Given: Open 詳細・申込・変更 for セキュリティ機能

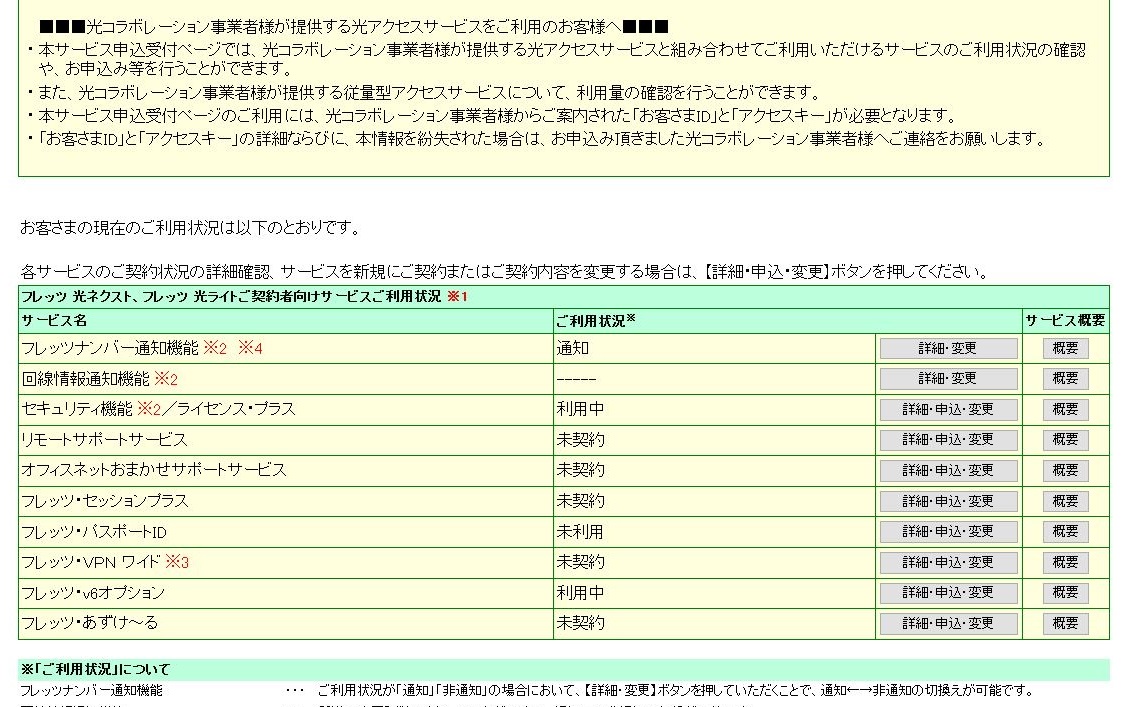Looking at the screenshot, I should click(x=948, y=410).
